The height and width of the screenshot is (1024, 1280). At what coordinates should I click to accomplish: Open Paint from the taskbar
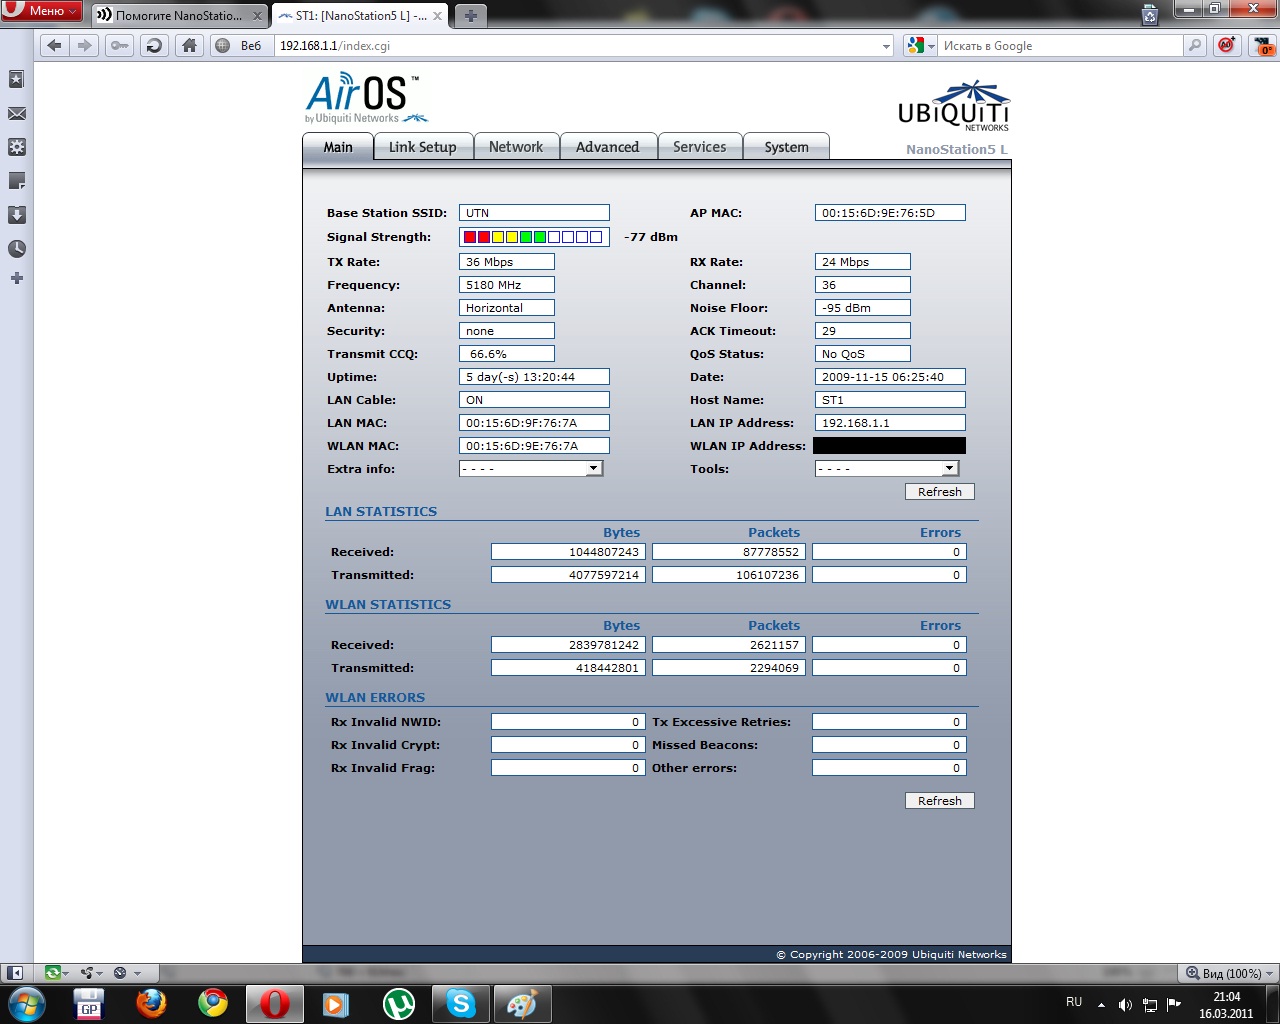click(x=522, y=1003)
